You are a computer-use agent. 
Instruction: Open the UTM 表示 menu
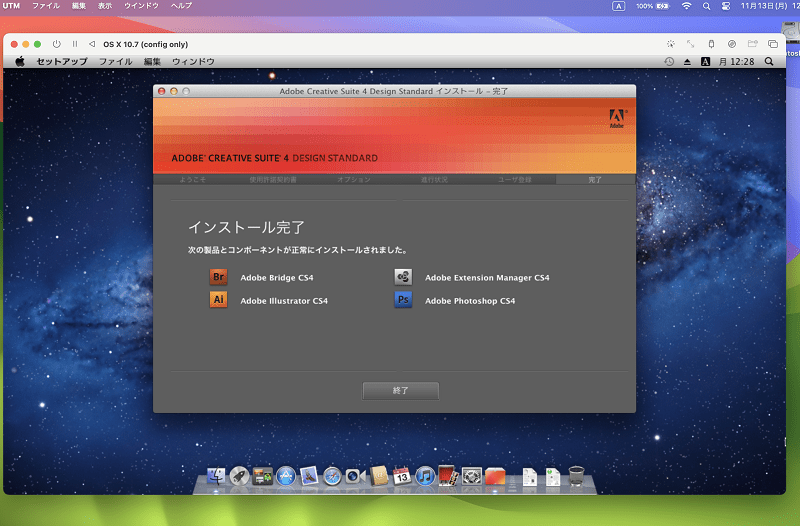[x=105, y=6]
